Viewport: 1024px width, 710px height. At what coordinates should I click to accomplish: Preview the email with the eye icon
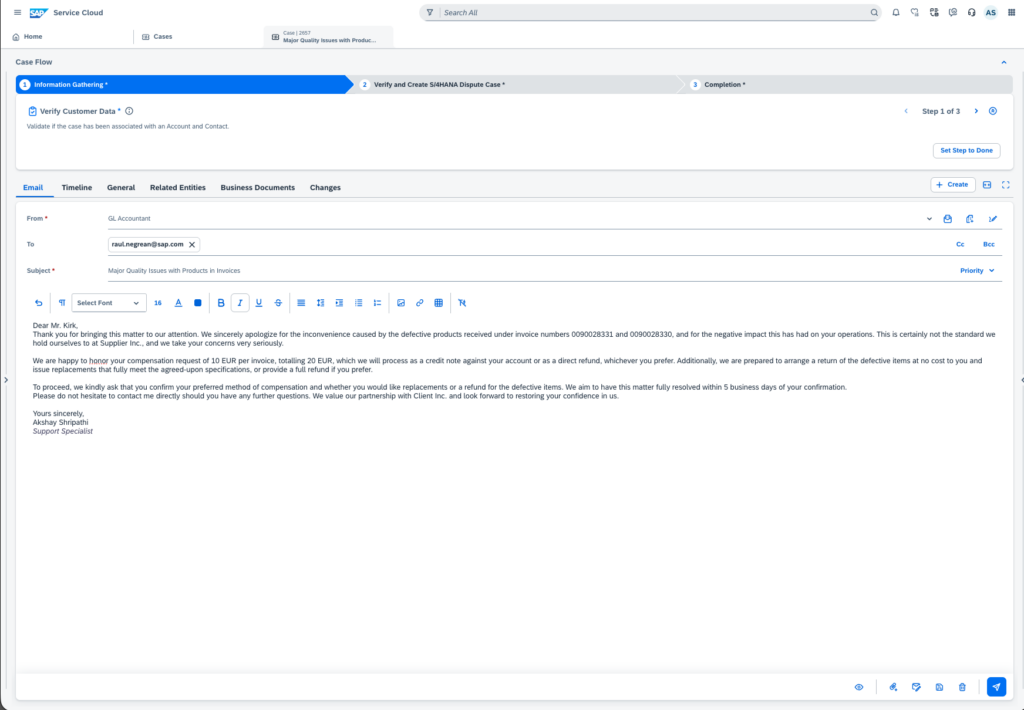coord(859,686)
